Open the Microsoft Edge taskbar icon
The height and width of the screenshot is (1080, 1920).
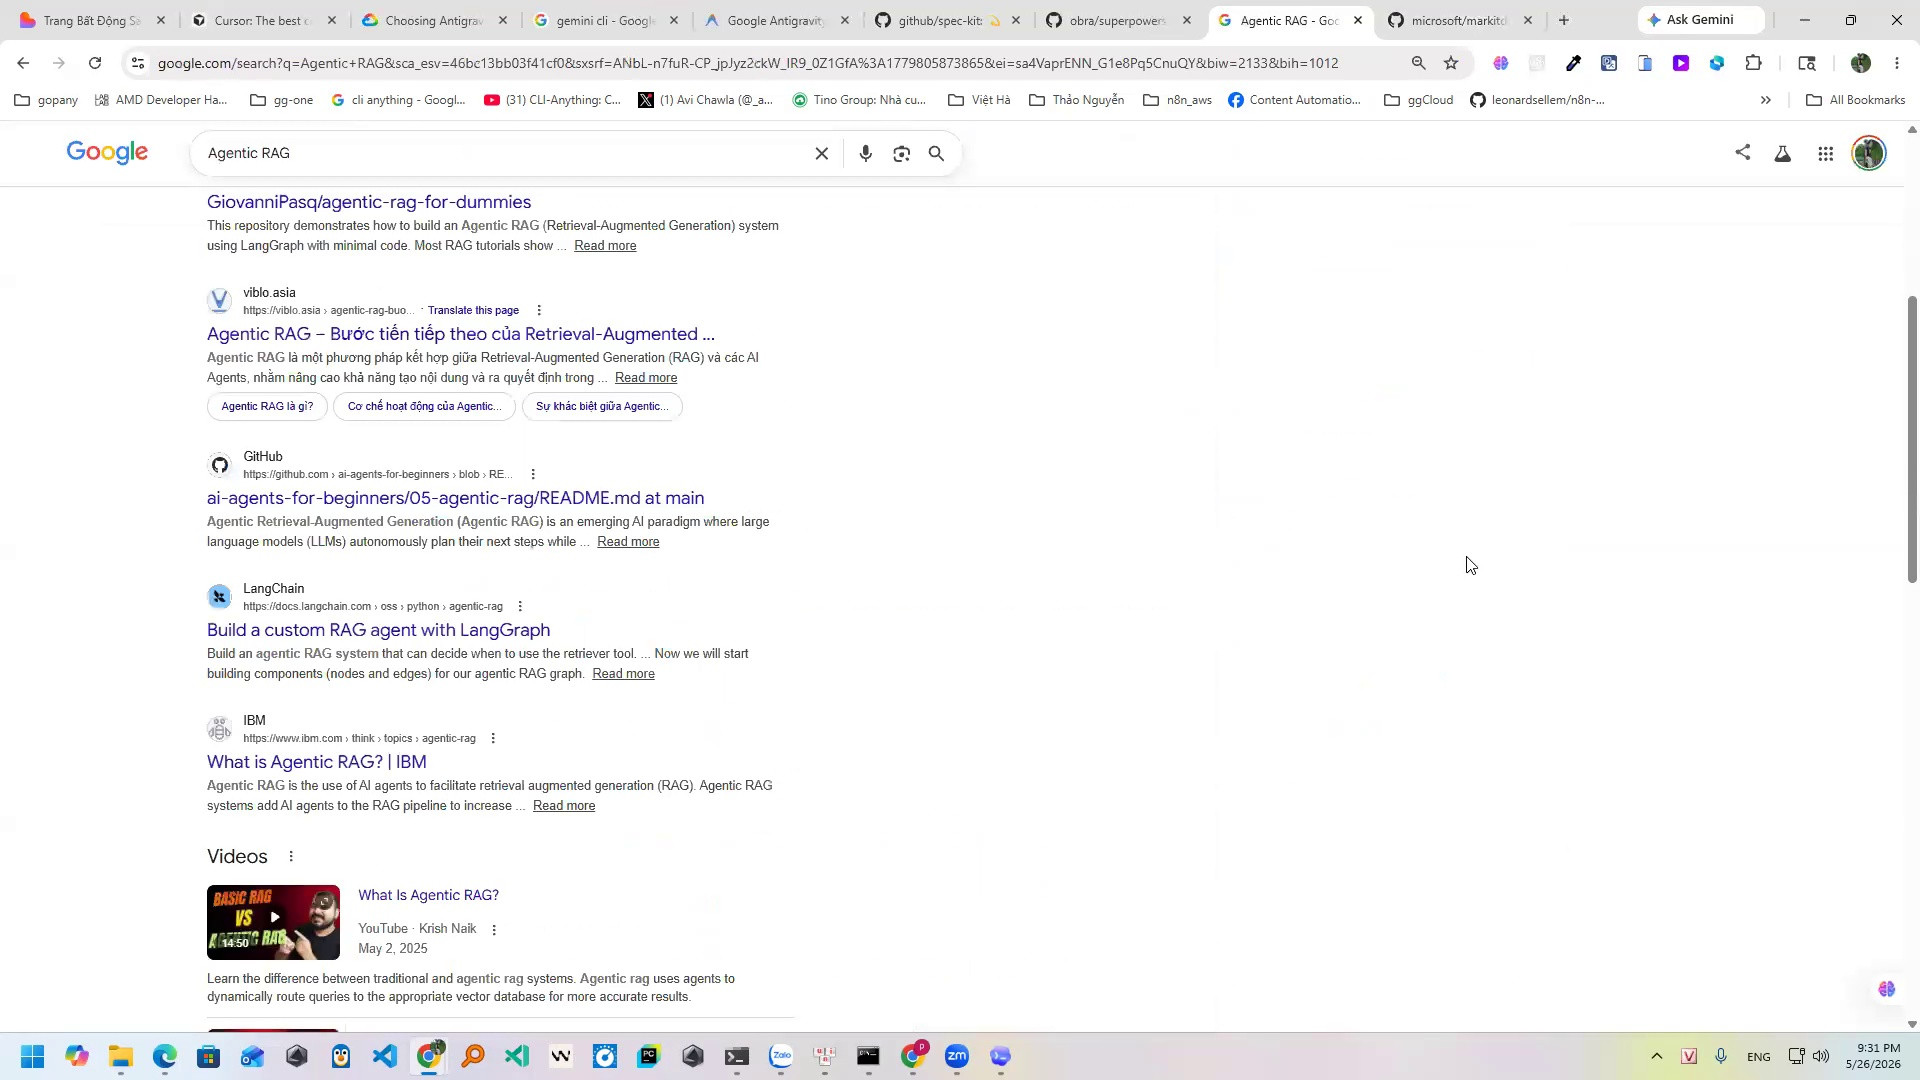[165, 1057]
